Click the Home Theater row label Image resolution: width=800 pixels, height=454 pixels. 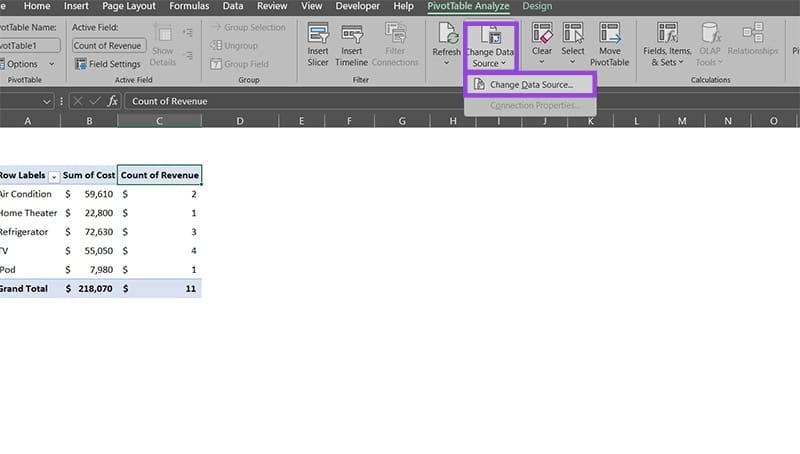[x=30, y=213]
